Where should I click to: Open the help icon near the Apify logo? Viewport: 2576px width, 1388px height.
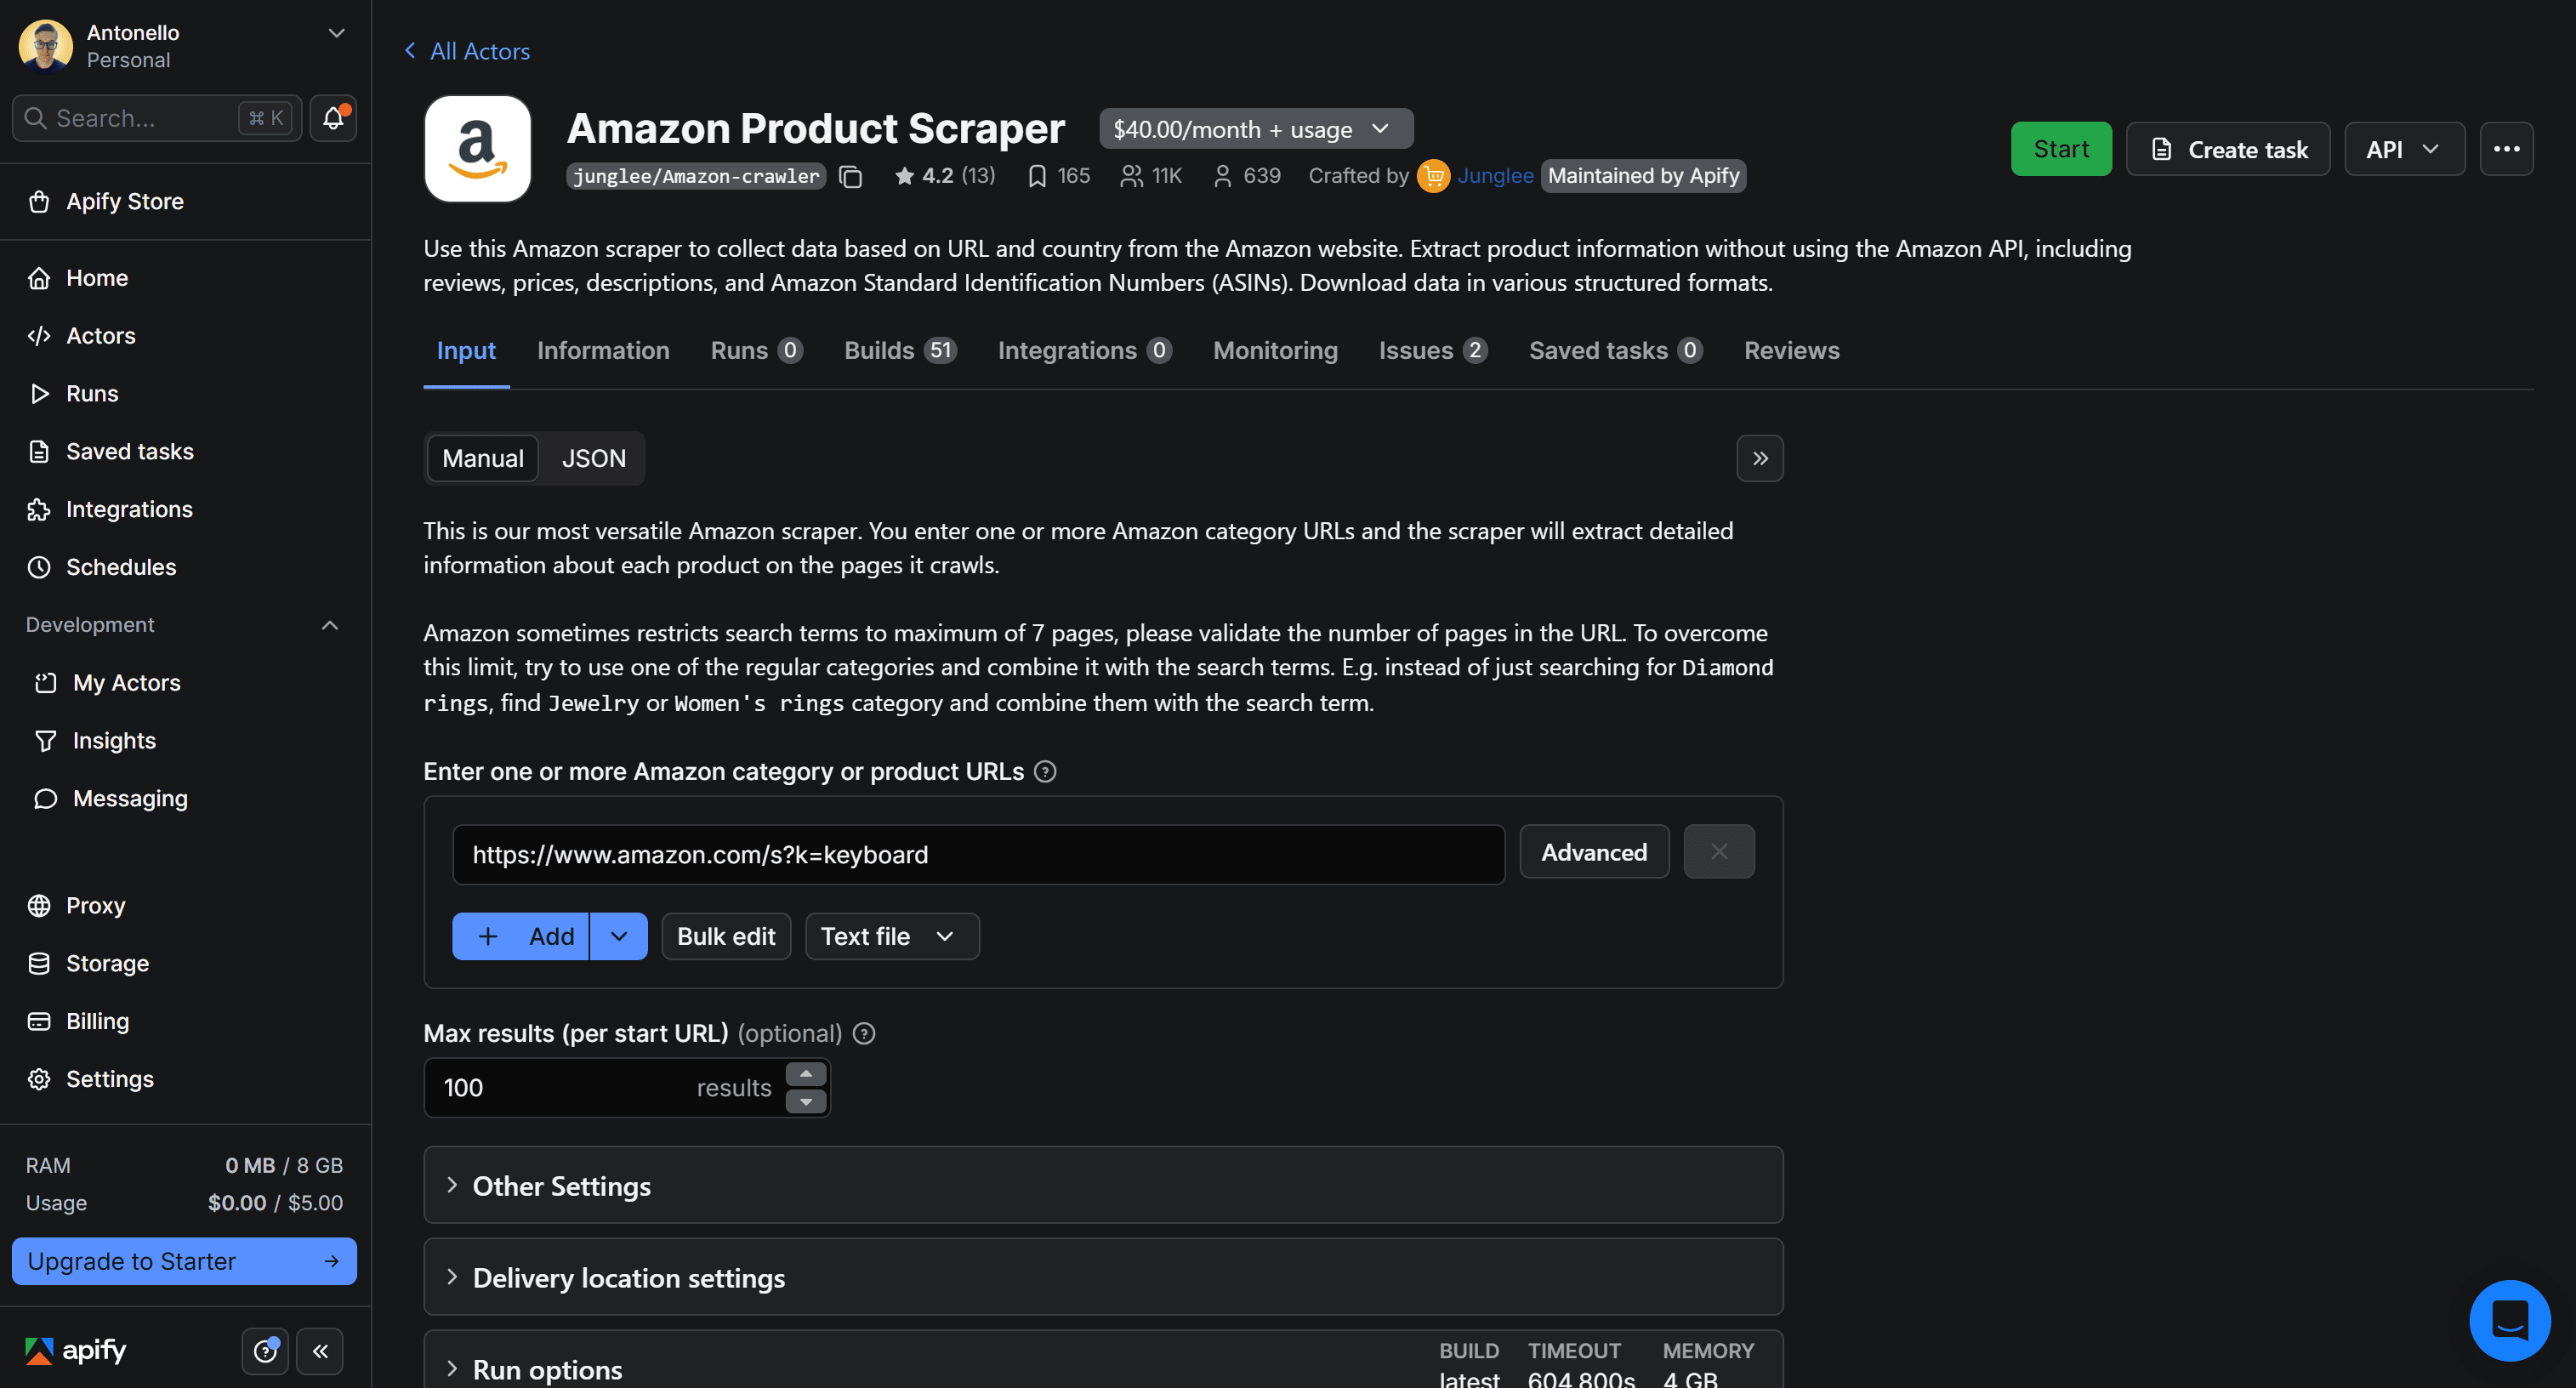(264, 1351)
